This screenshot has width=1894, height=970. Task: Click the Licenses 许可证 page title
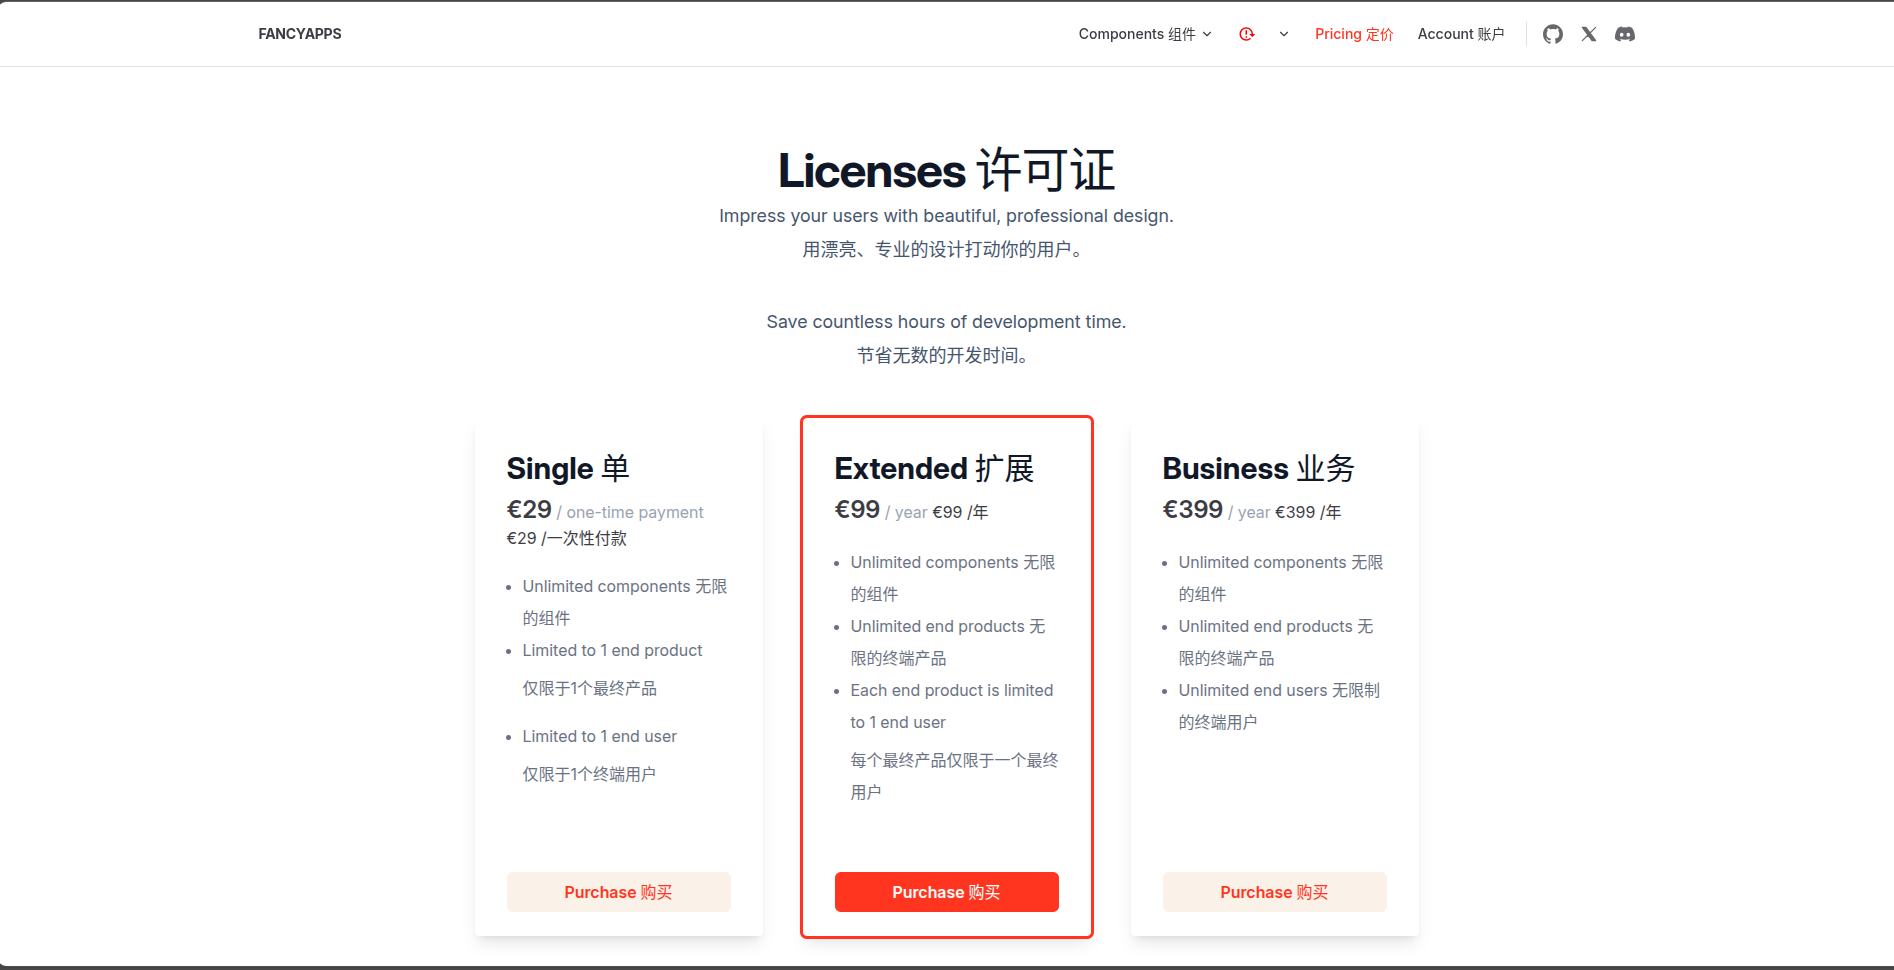[x=946, y=170]
